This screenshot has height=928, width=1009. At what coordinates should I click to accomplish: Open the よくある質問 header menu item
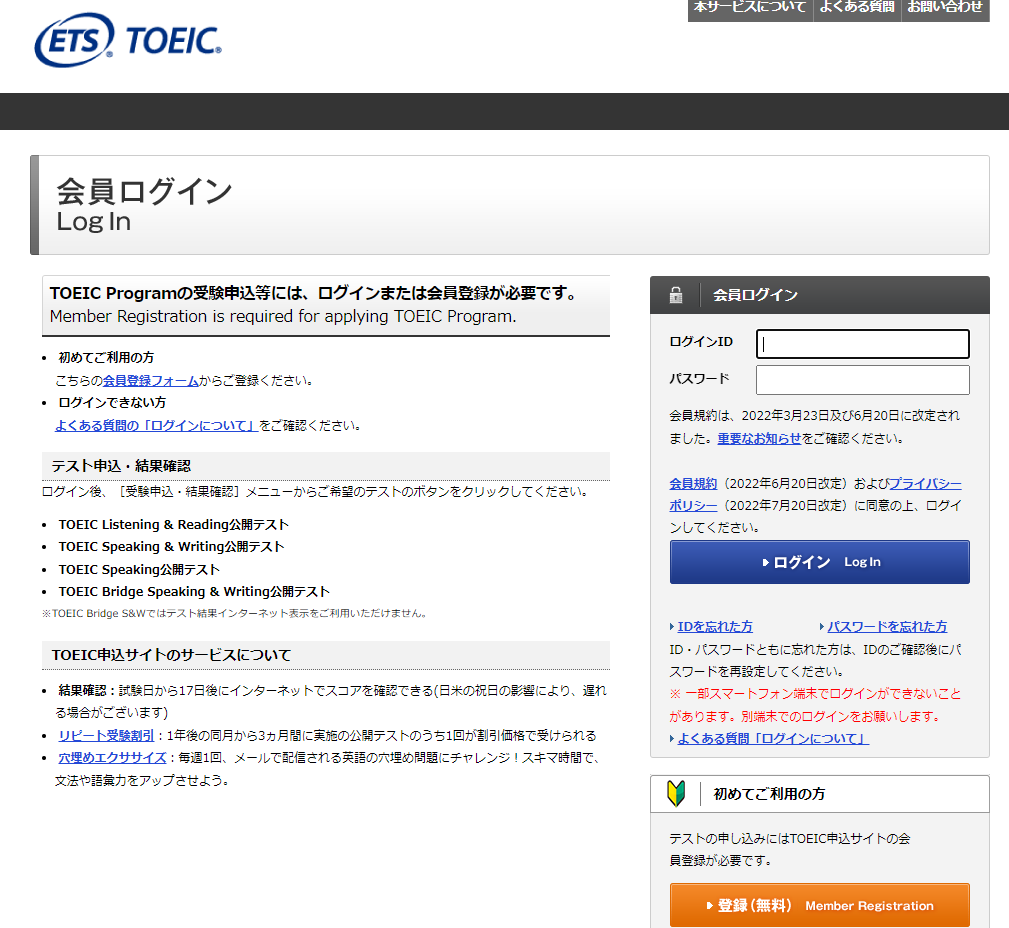tap(857, 8)
